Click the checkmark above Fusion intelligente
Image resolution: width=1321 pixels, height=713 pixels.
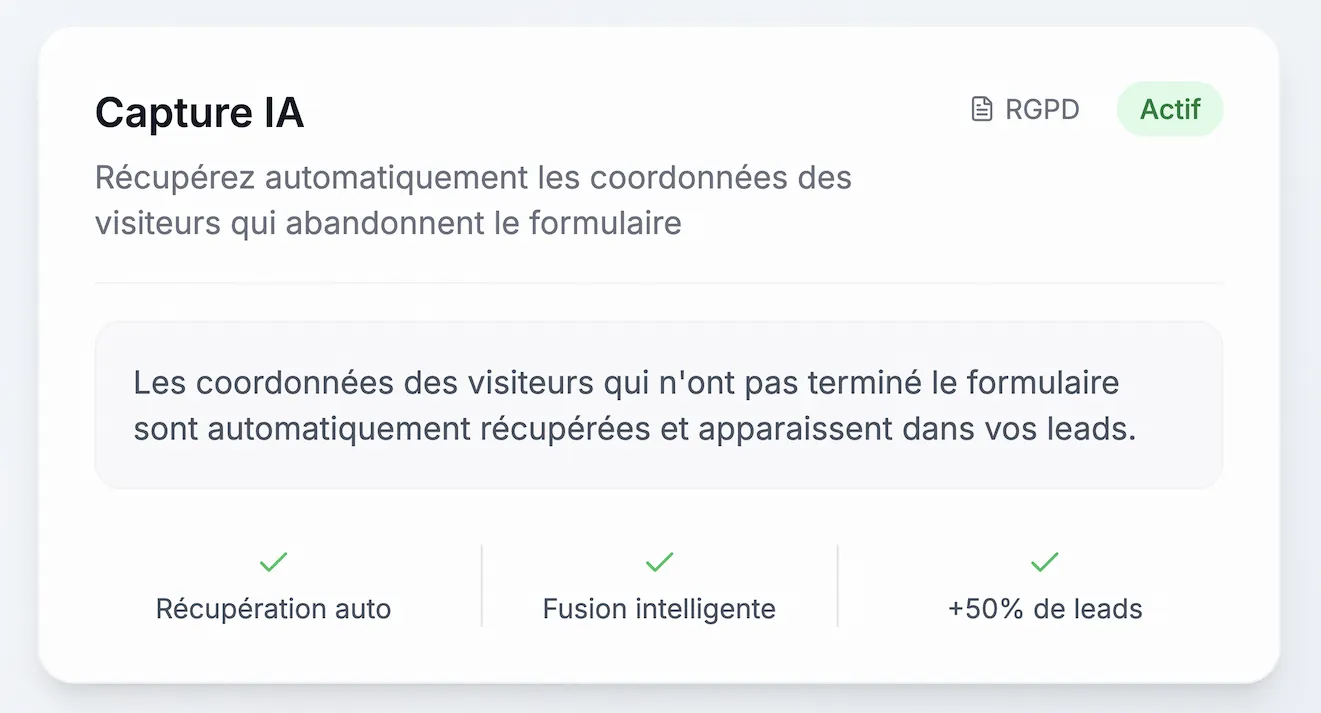pyautogui.click(x=659, y=562)
